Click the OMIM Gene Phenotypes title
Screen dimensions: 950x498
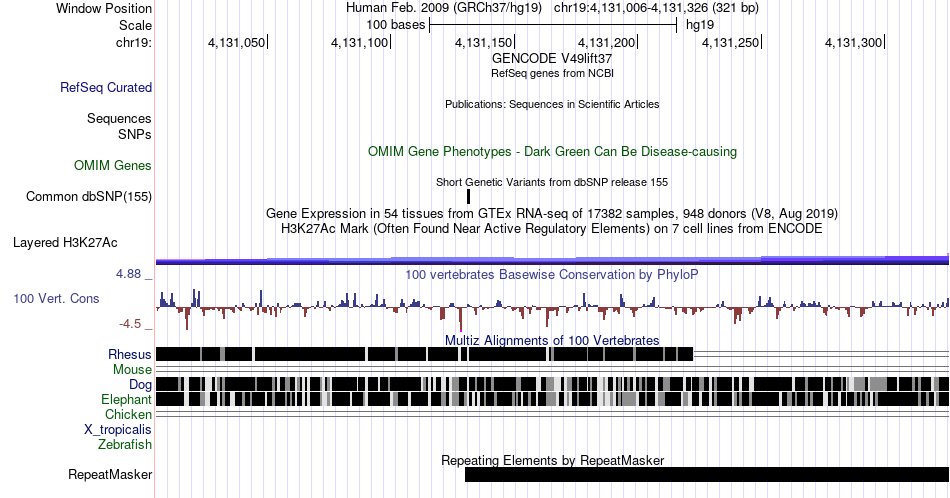[552, 151]
